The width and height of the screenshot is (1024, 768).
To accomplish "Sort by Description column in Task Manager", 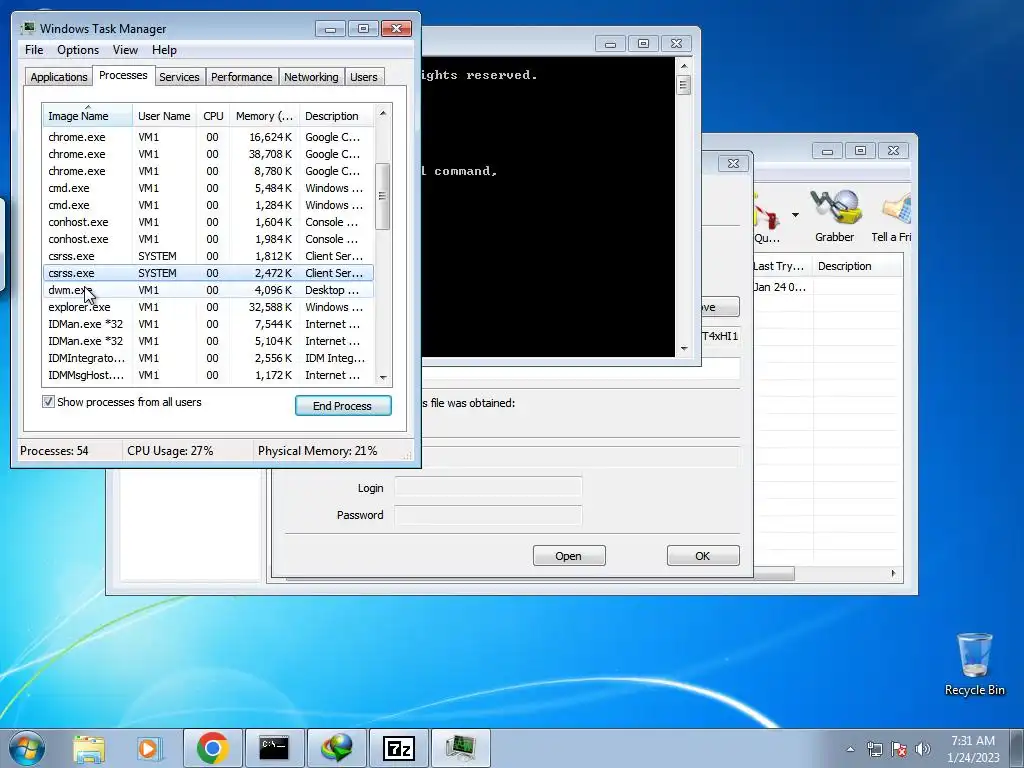I will tap(336, 116).
